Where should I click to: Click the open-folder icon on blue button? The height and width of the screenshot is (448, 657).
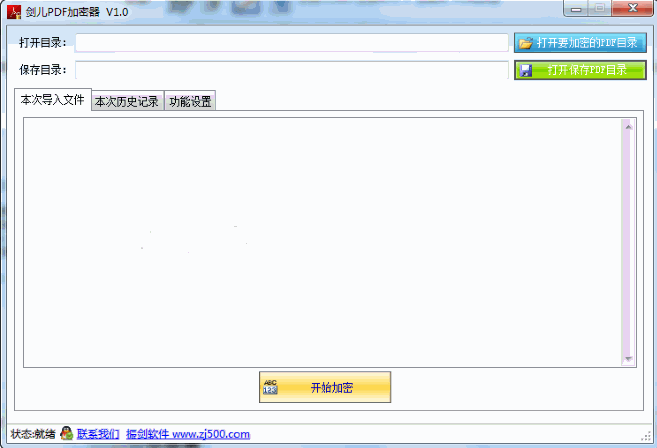tap(525, 43)
